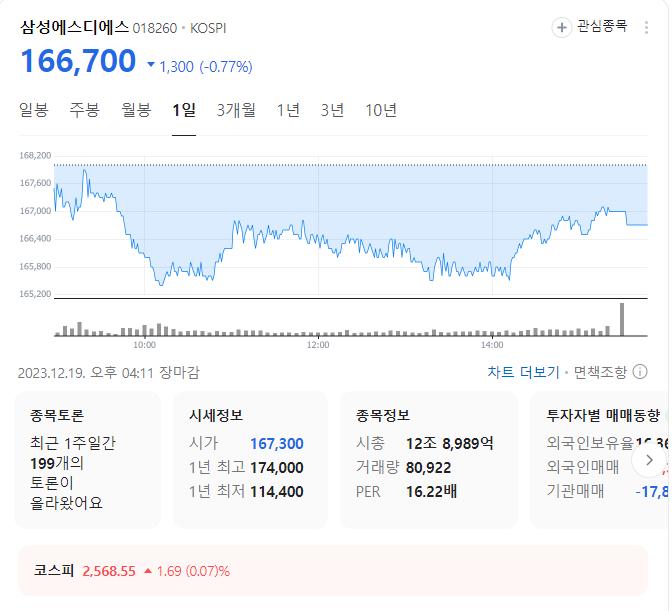Click the red KOSPI up-arrow indicator
The image size is (672, 611).
(148, 571)
